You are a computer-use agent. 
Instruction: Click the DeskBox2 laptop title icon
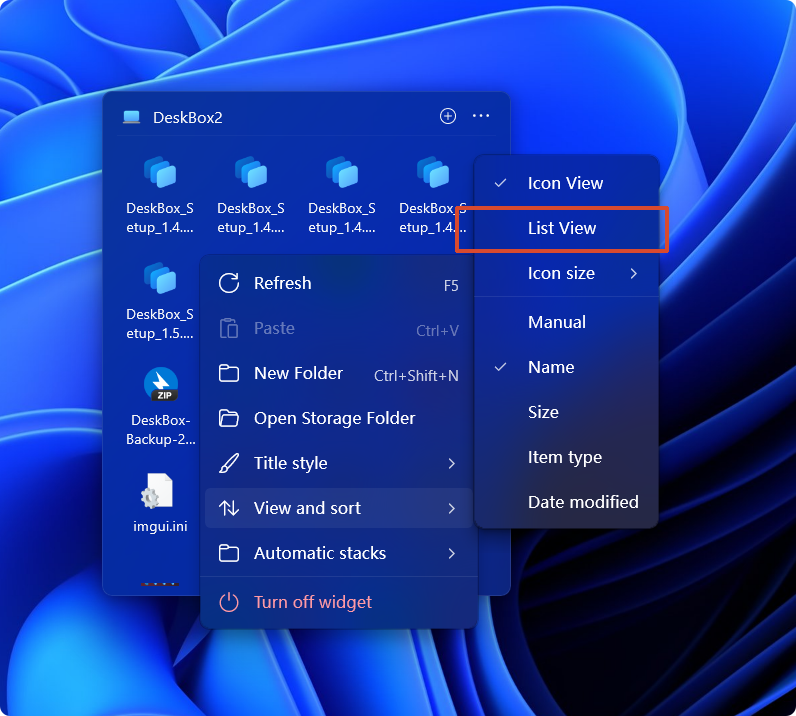131,117
